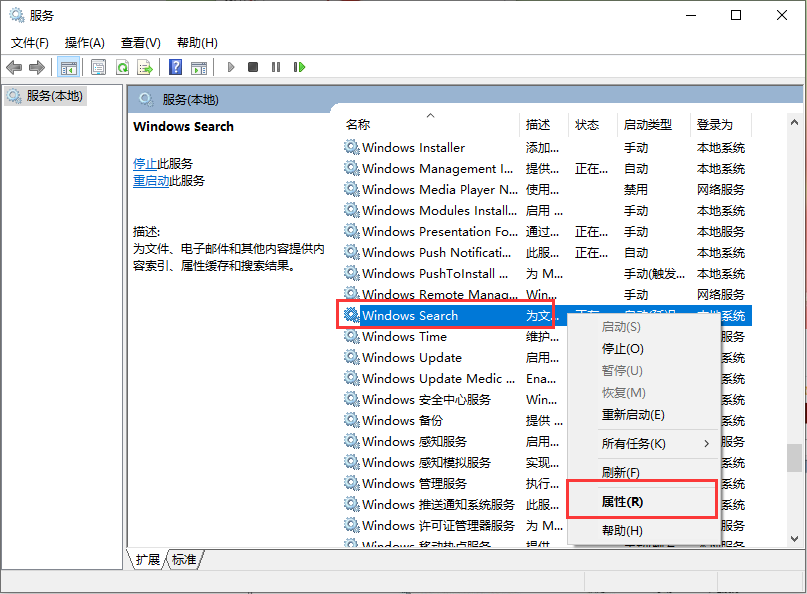
Task: Click gear icon of Windows Update row
Action: click(x=352, y=357)
